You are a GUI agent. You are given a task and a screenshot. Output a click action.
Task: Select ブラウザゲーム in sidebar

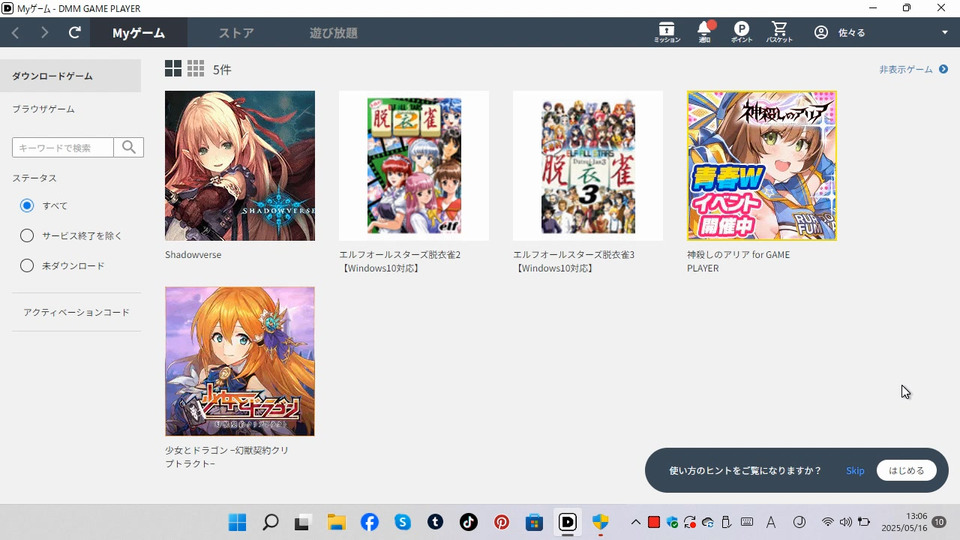(x=43, y=109)
